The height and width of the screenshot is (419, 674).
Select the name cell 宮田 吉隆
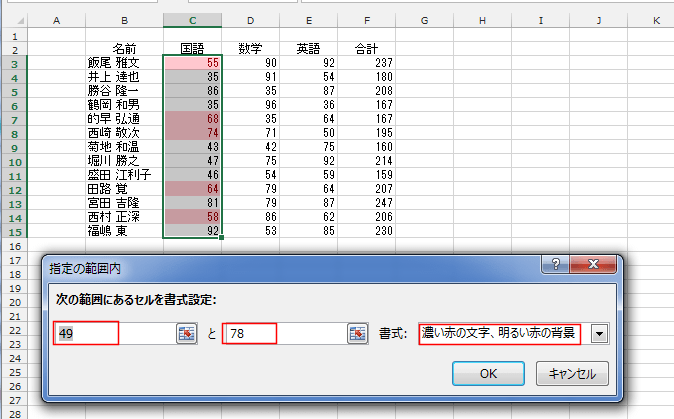(124, 203)
